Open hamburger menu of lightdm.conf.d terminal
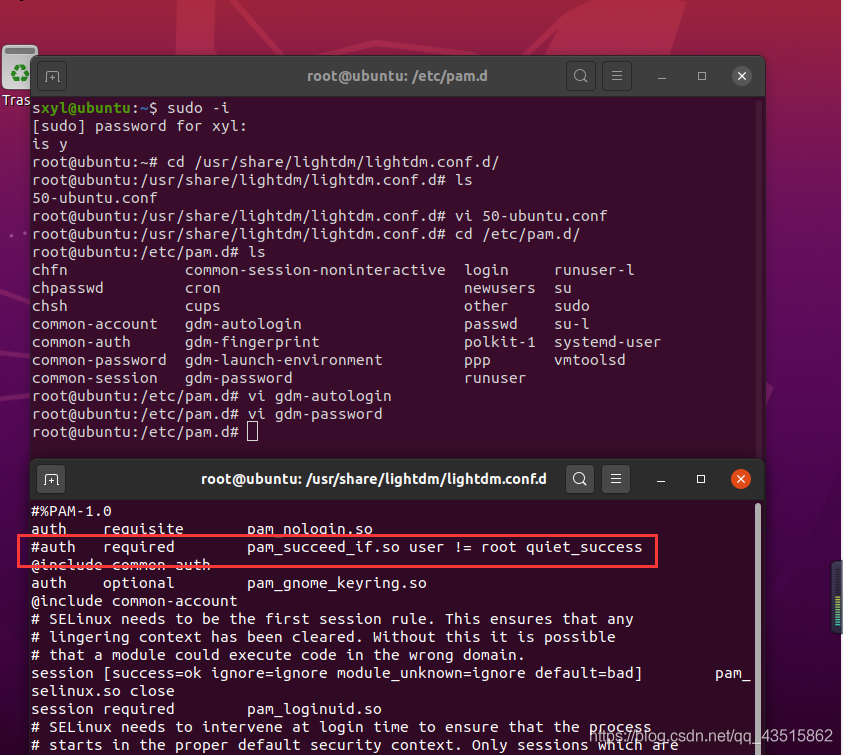The width and height of the screenshot is (843, 755). tap(616, 479)
